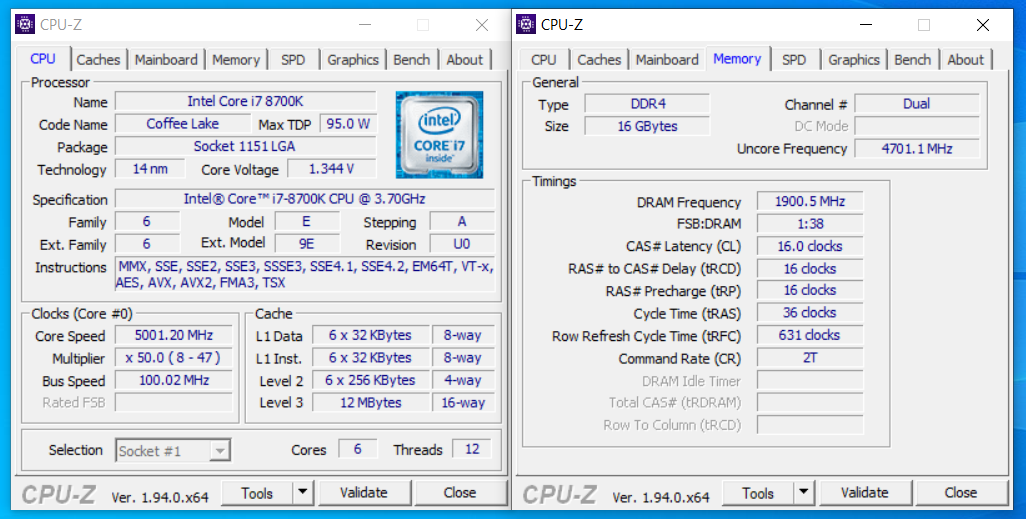1026x519 pixels.
Task: Click Close button in right window
Action: click(x=961, y=493)
